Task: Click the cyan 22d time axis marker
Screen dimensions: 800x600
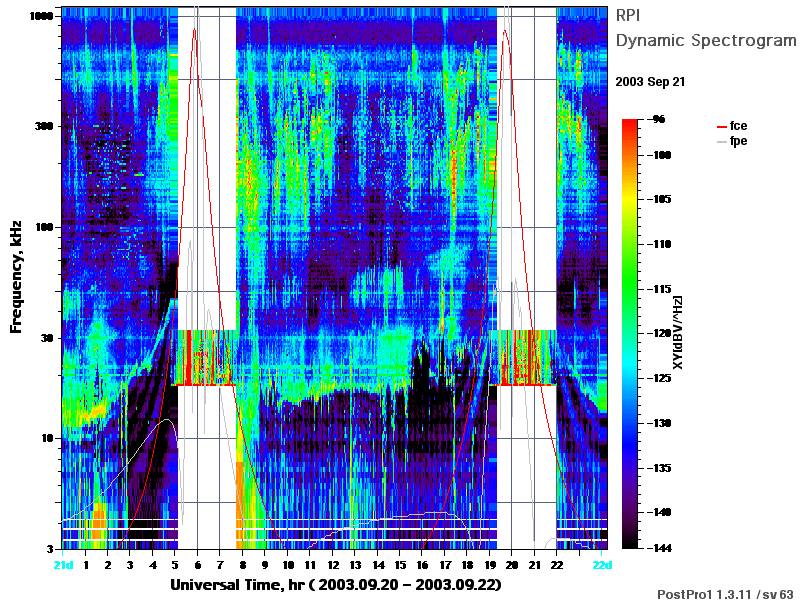Action: (x=602, y=565)
